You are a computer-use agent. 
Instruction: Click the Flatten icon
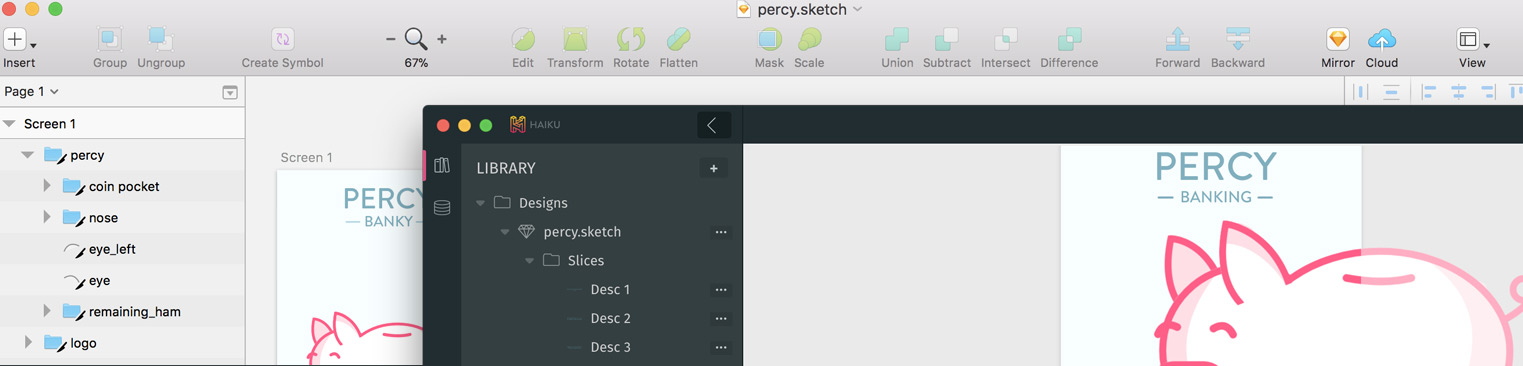tap(678, 40)
